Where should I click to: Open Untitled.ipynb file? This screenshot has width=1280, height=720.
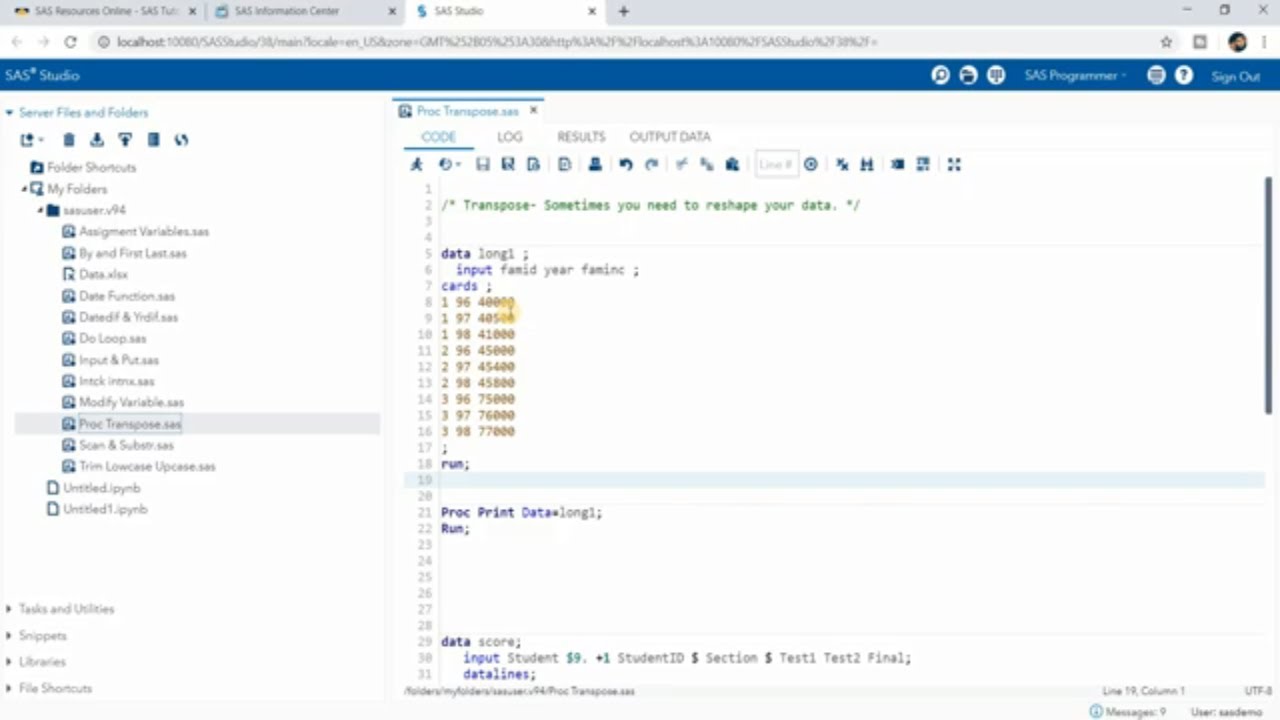[101, 488]
